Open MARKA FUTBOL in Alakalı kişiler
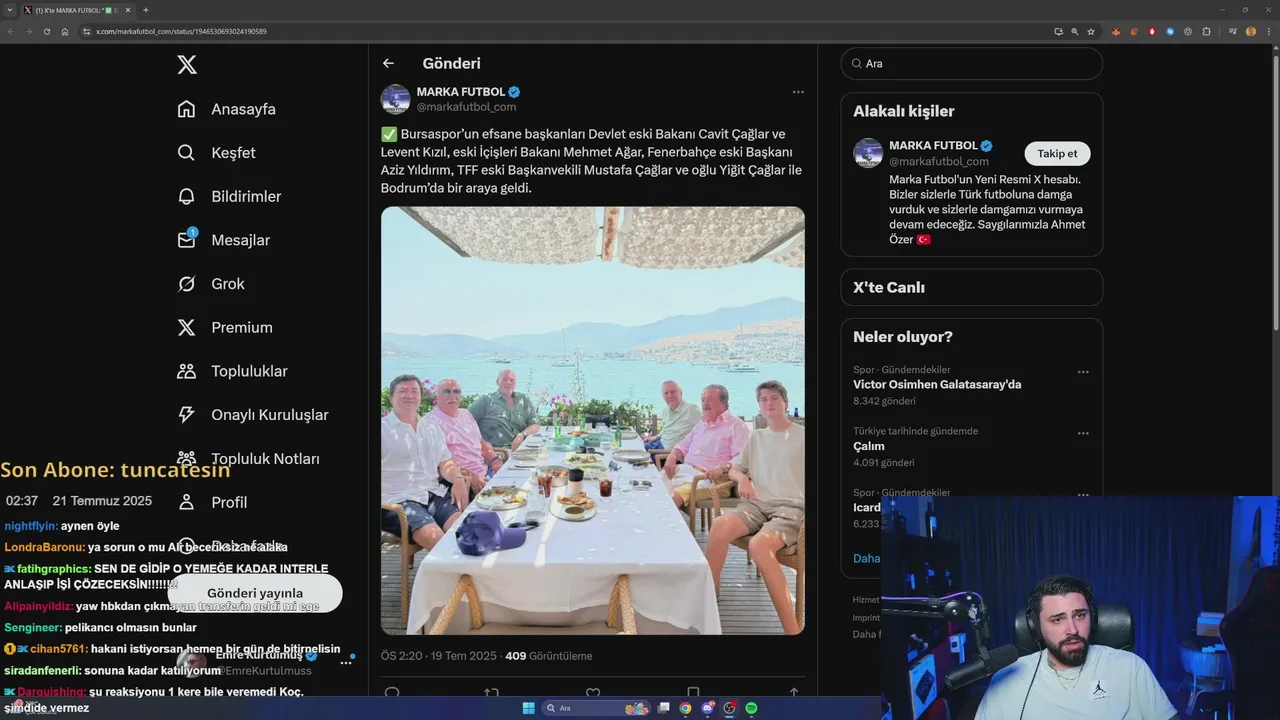 tap(934, 146)
